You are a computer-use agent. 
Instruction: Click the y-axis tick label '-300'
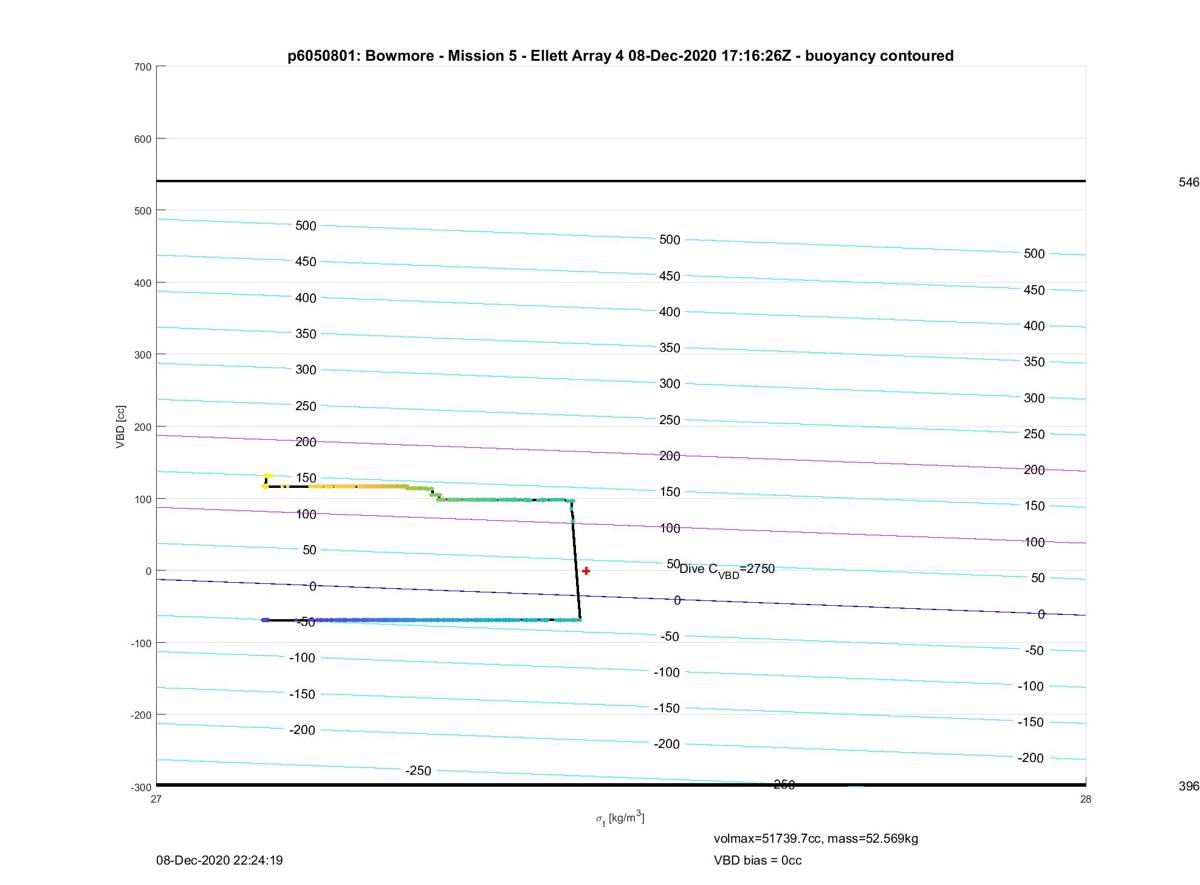click(140, 787)
